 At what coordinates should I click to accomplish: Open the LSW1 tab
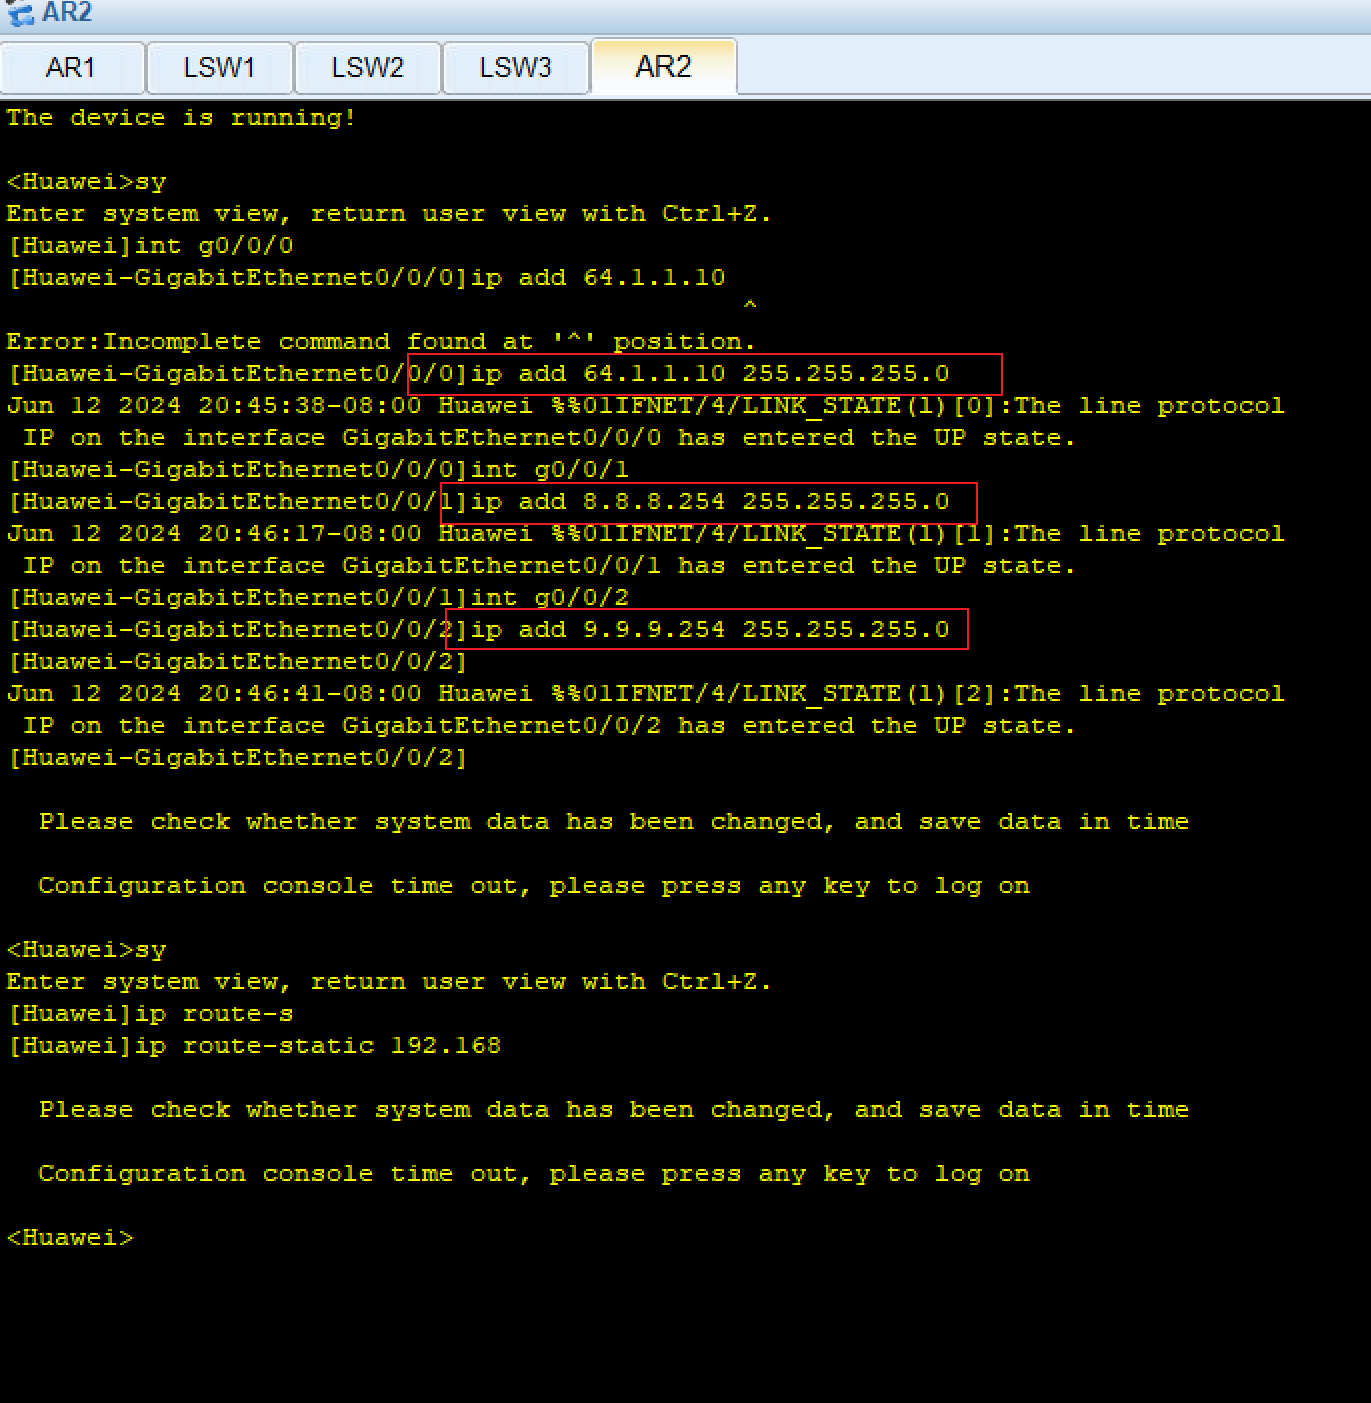tap(220, 68)
